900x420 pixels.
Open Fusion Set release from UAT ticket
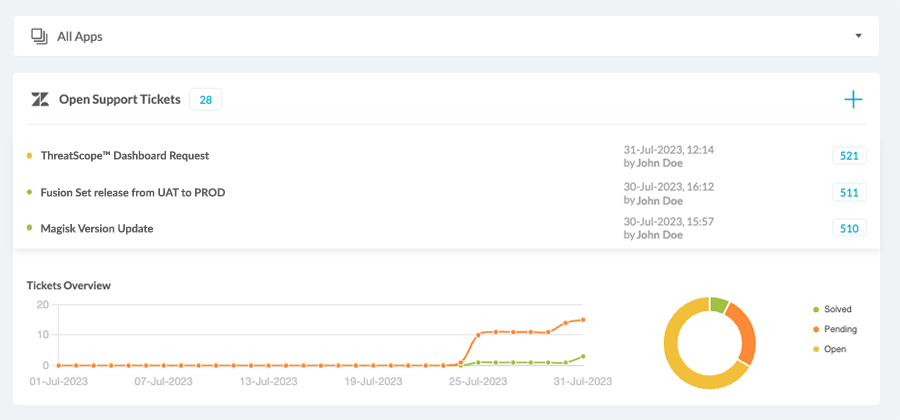click(132, 192)
